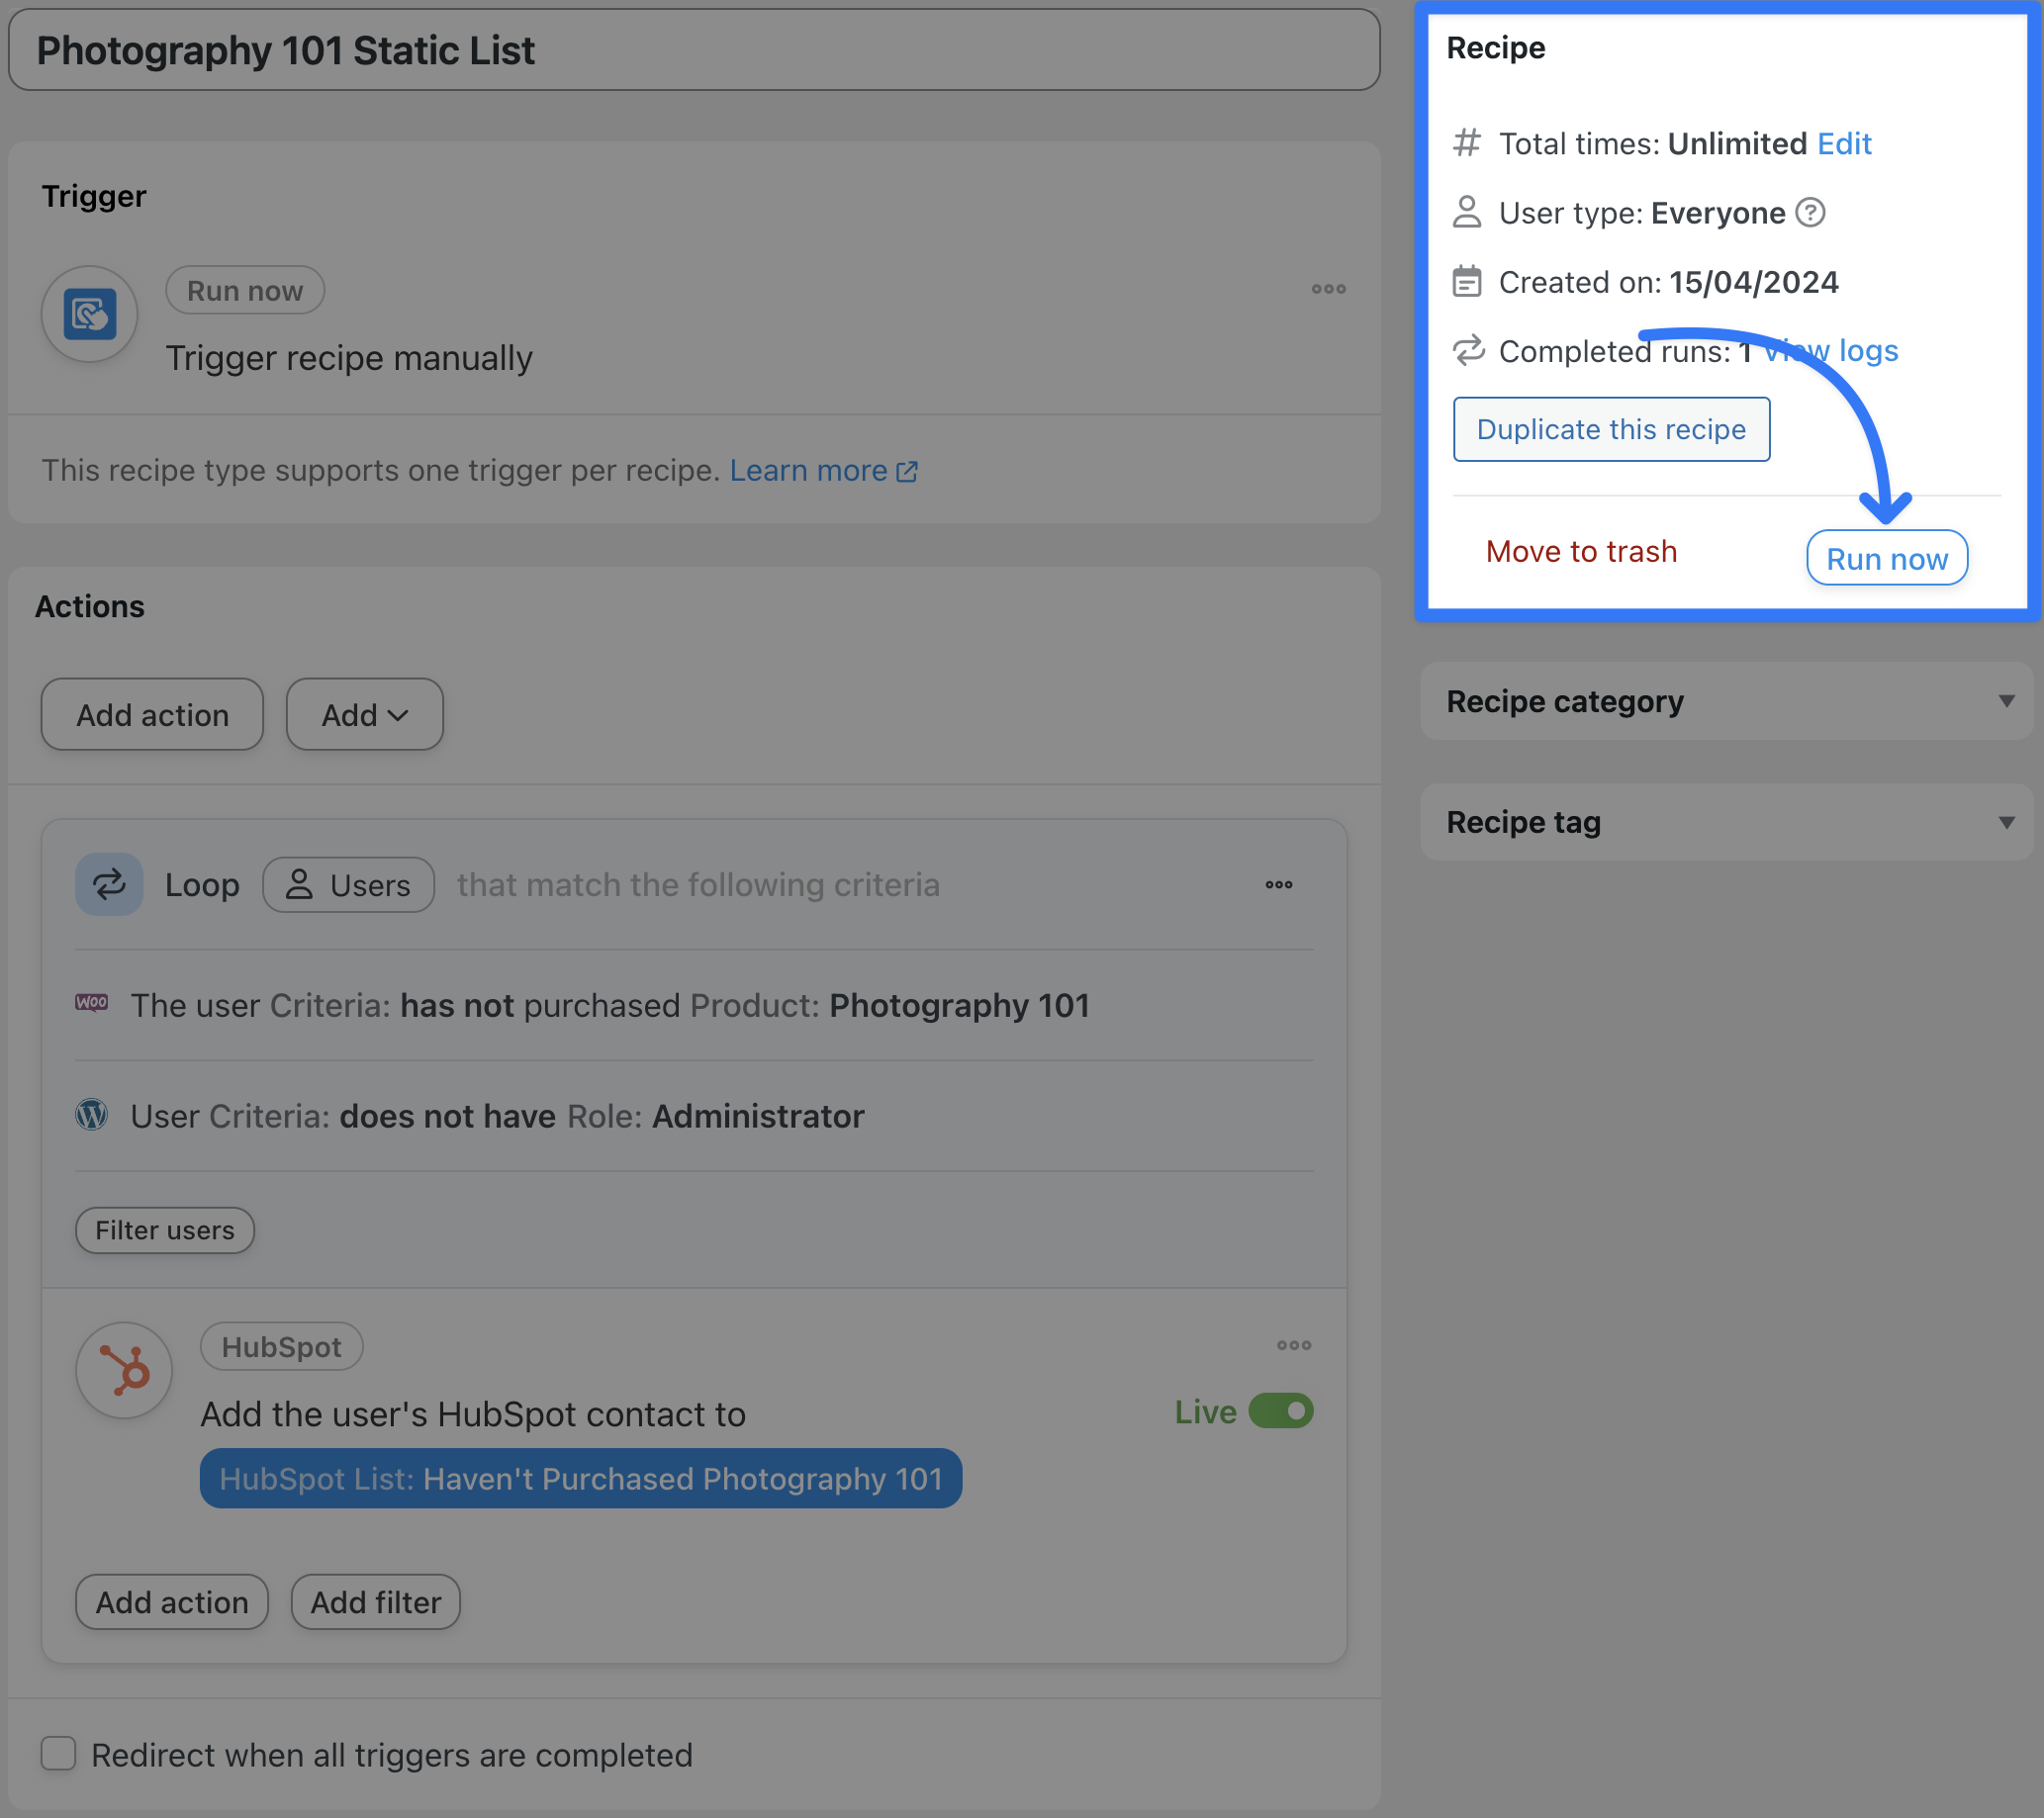
Task: Check Redirect when all triggers are completed
Action: pos(59,1754)
